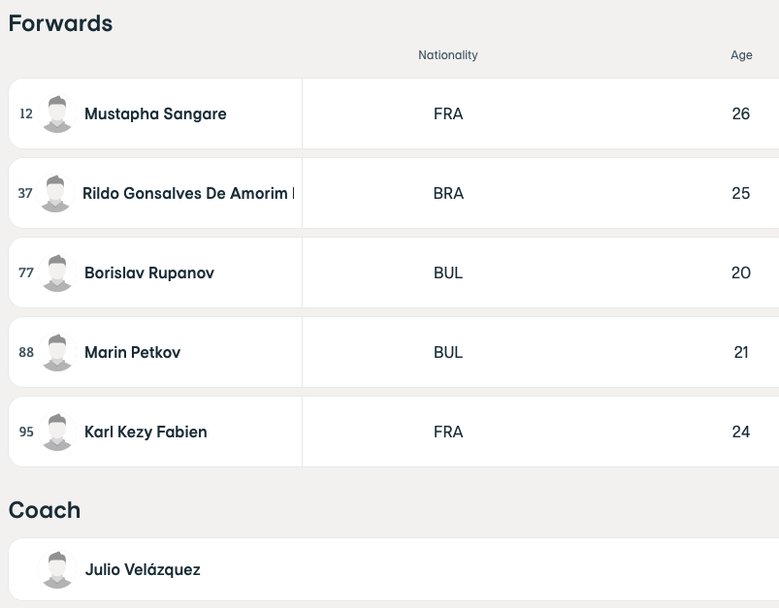Click coach Julio Velázquez's avatar icon
The width and height of the screenshot is (779, 608).
point(57,569)
